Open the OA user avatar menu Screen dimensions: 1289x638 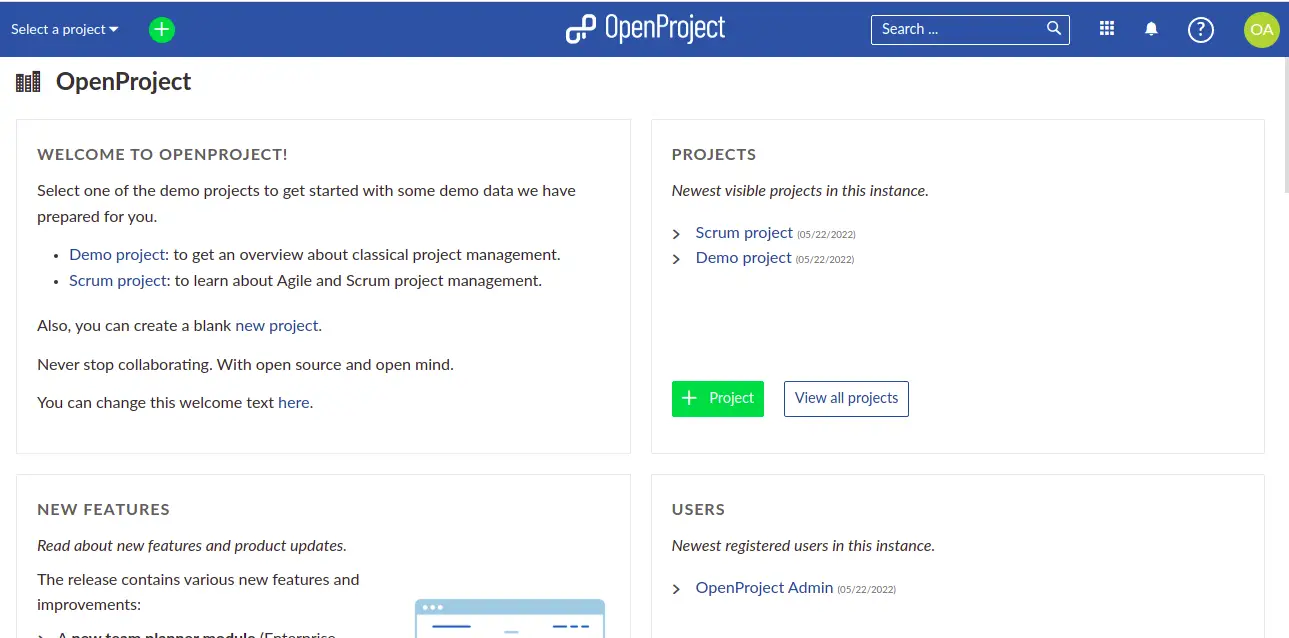[1262, 30]
